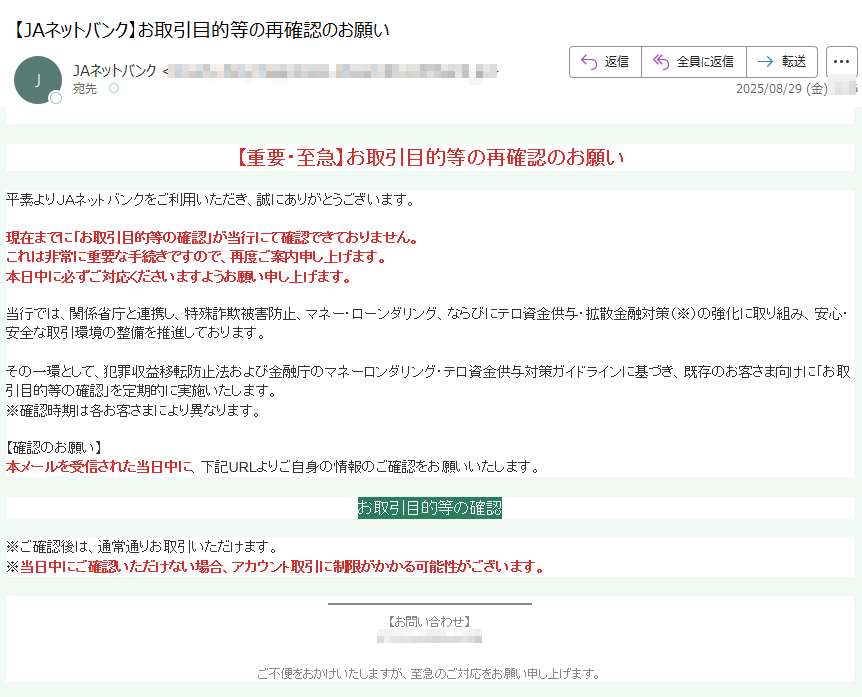The width and height of the screenshot is (862, 697).
Task: Click red text 本メールを受信された当日中に
Action: pos(100,467)
